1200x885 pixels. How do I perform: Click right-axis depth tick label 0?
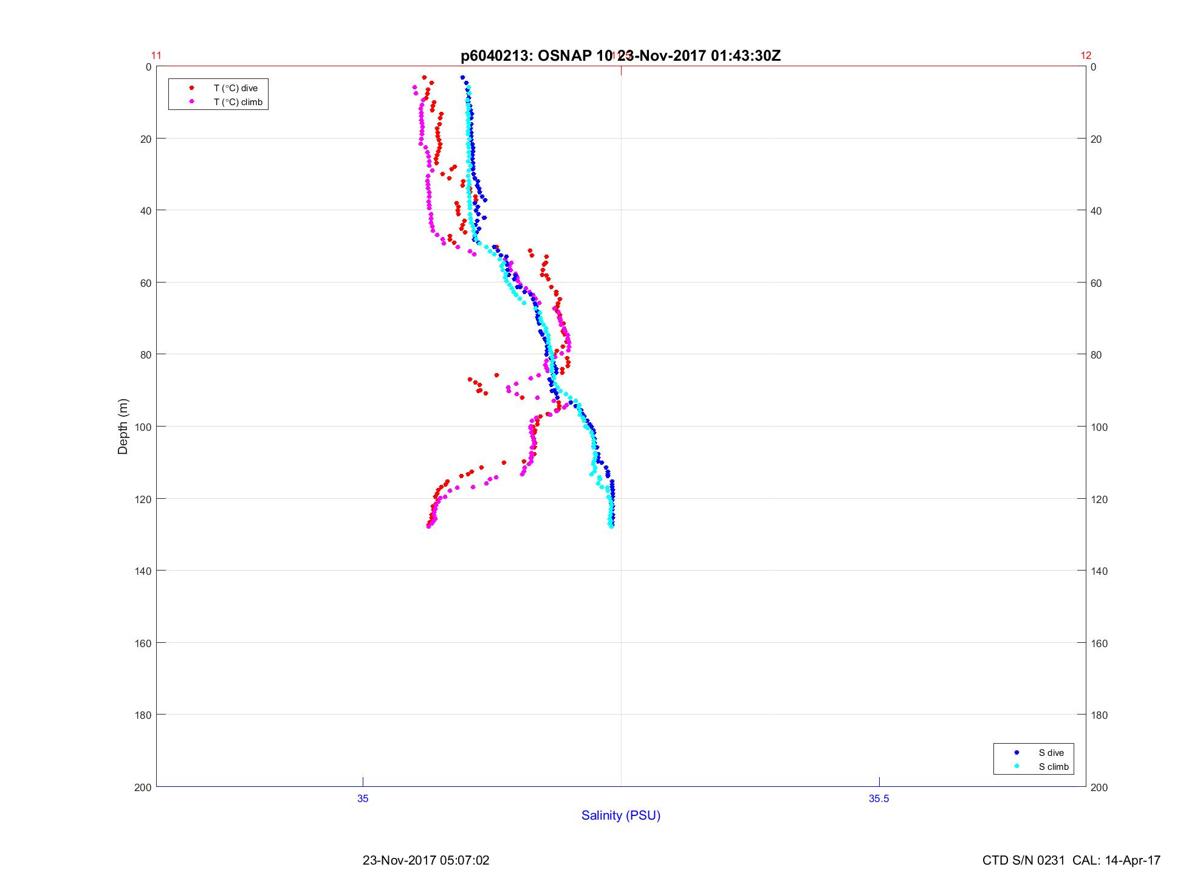(1094, 67)
